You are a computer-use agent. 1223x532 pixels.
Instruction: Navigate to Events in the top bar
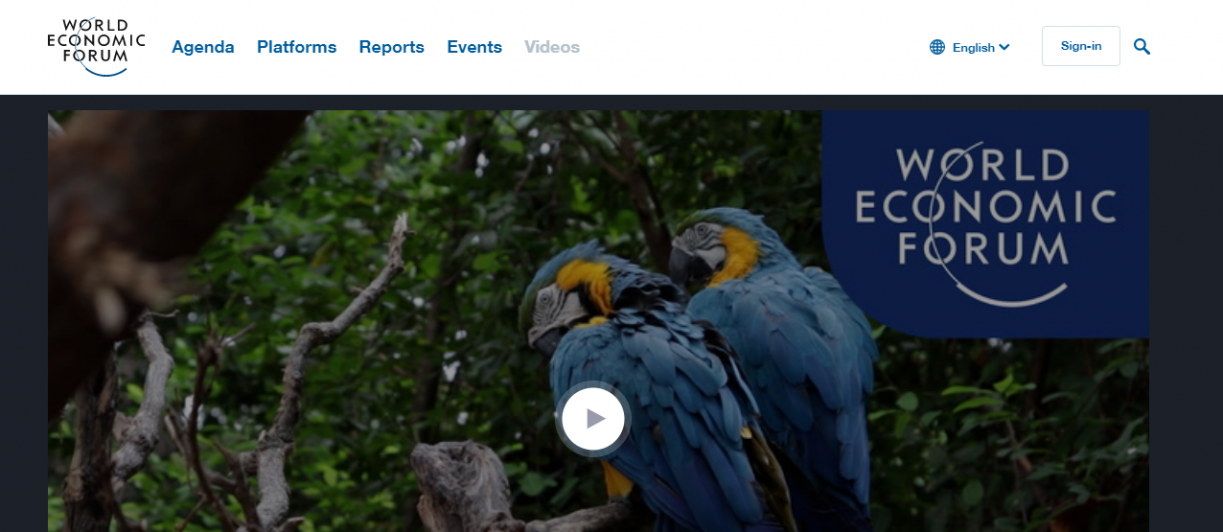[474, 47]
